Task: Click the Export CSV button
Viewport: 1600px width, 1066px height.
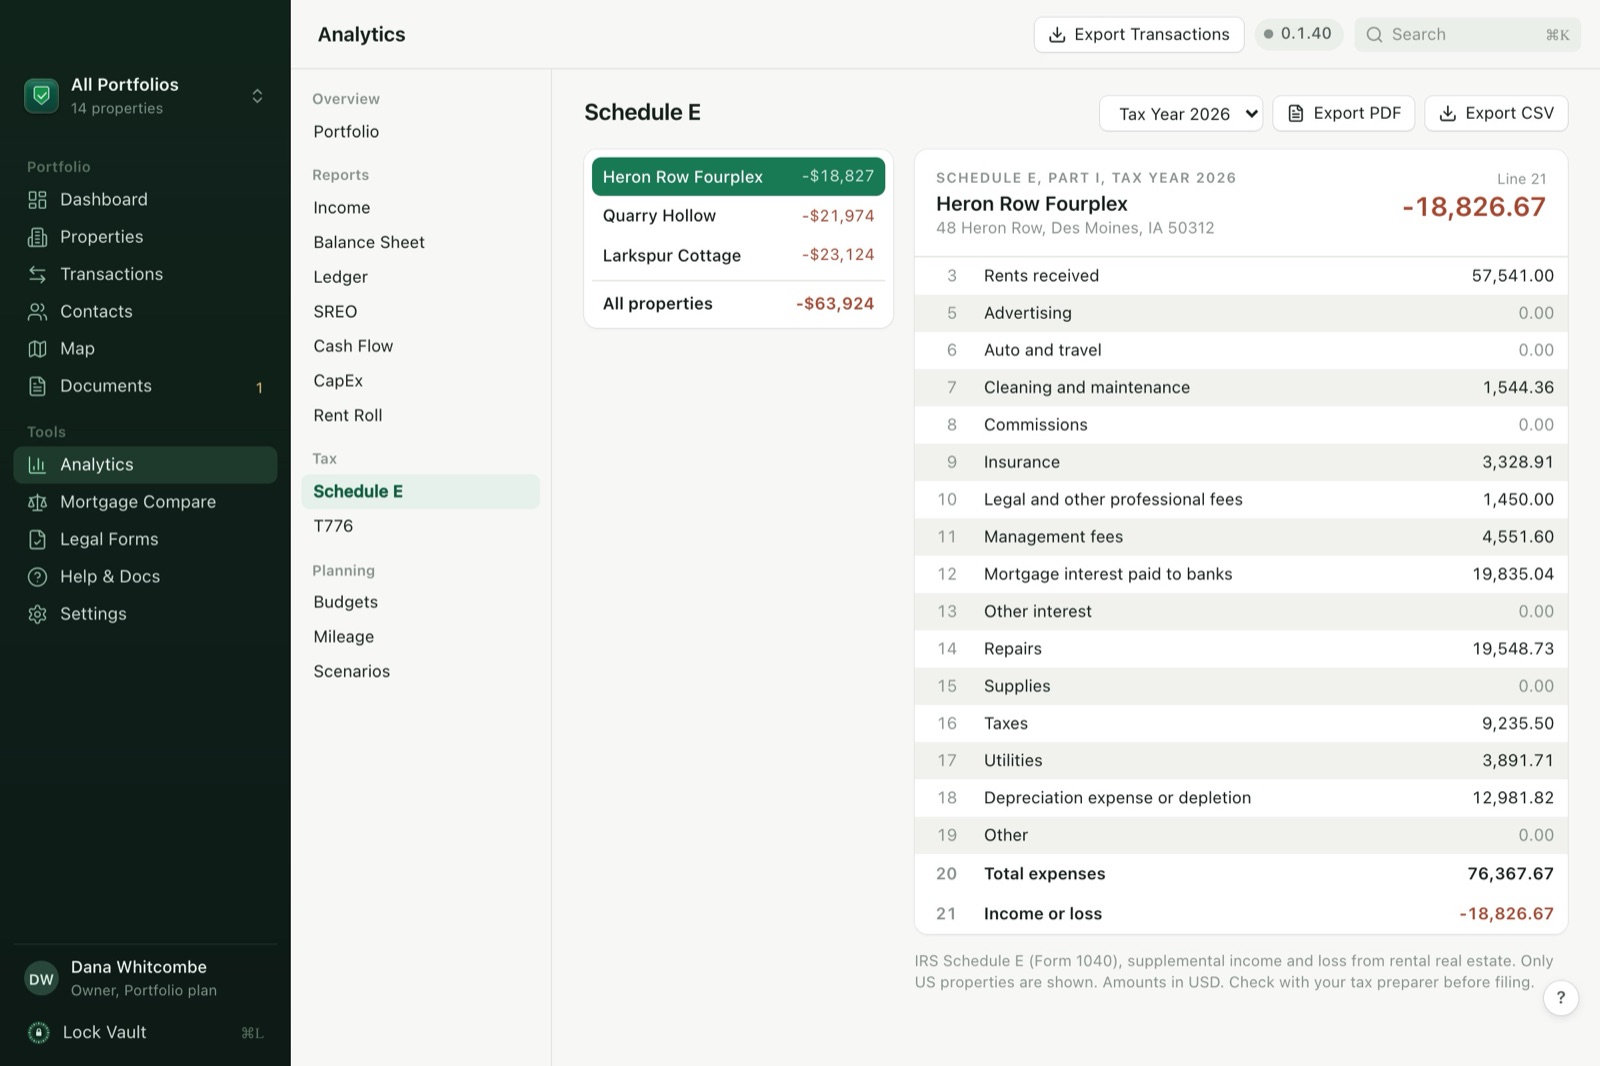Action: pos(1496,114)
